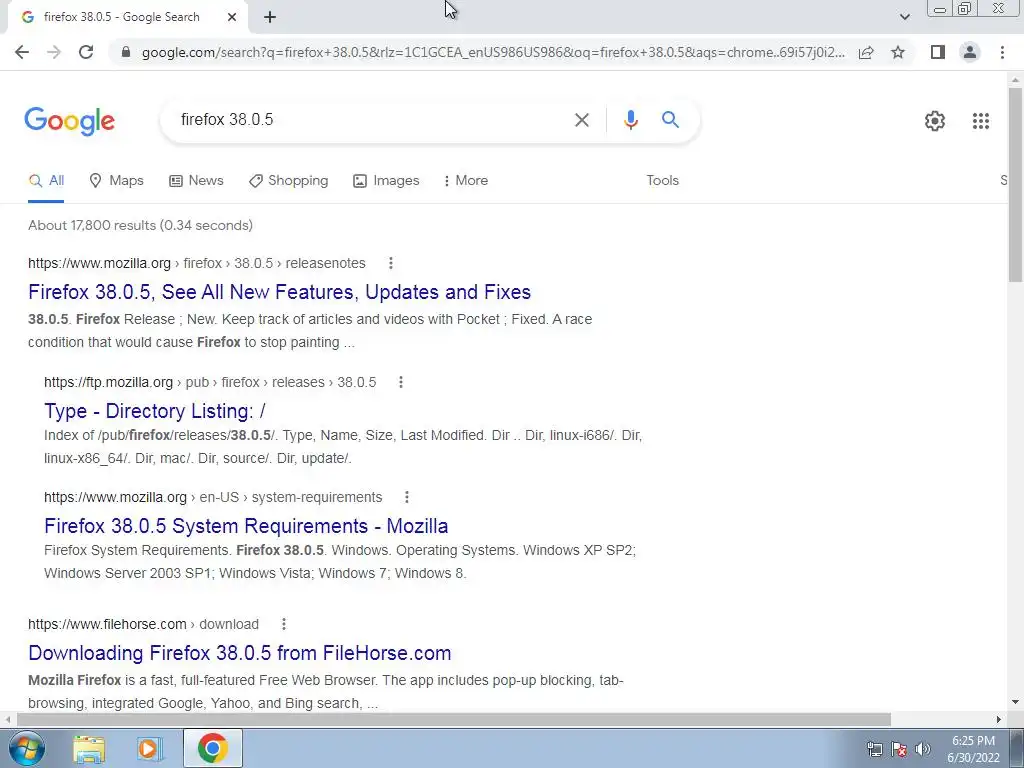Open Windows Media Player from taskbar
This screenshot has width=1024, height=768.
pyautogui.click(x=150, y=748)
